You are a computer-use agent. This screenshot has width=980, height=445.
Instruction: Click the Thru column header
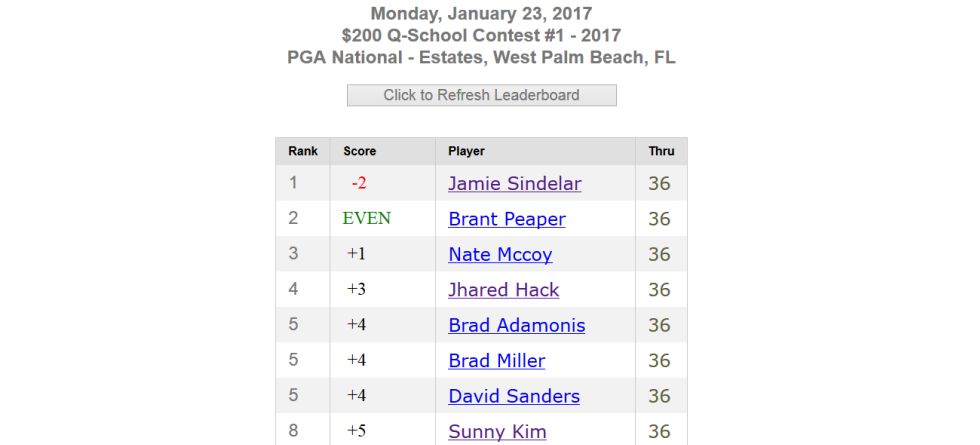661,151
